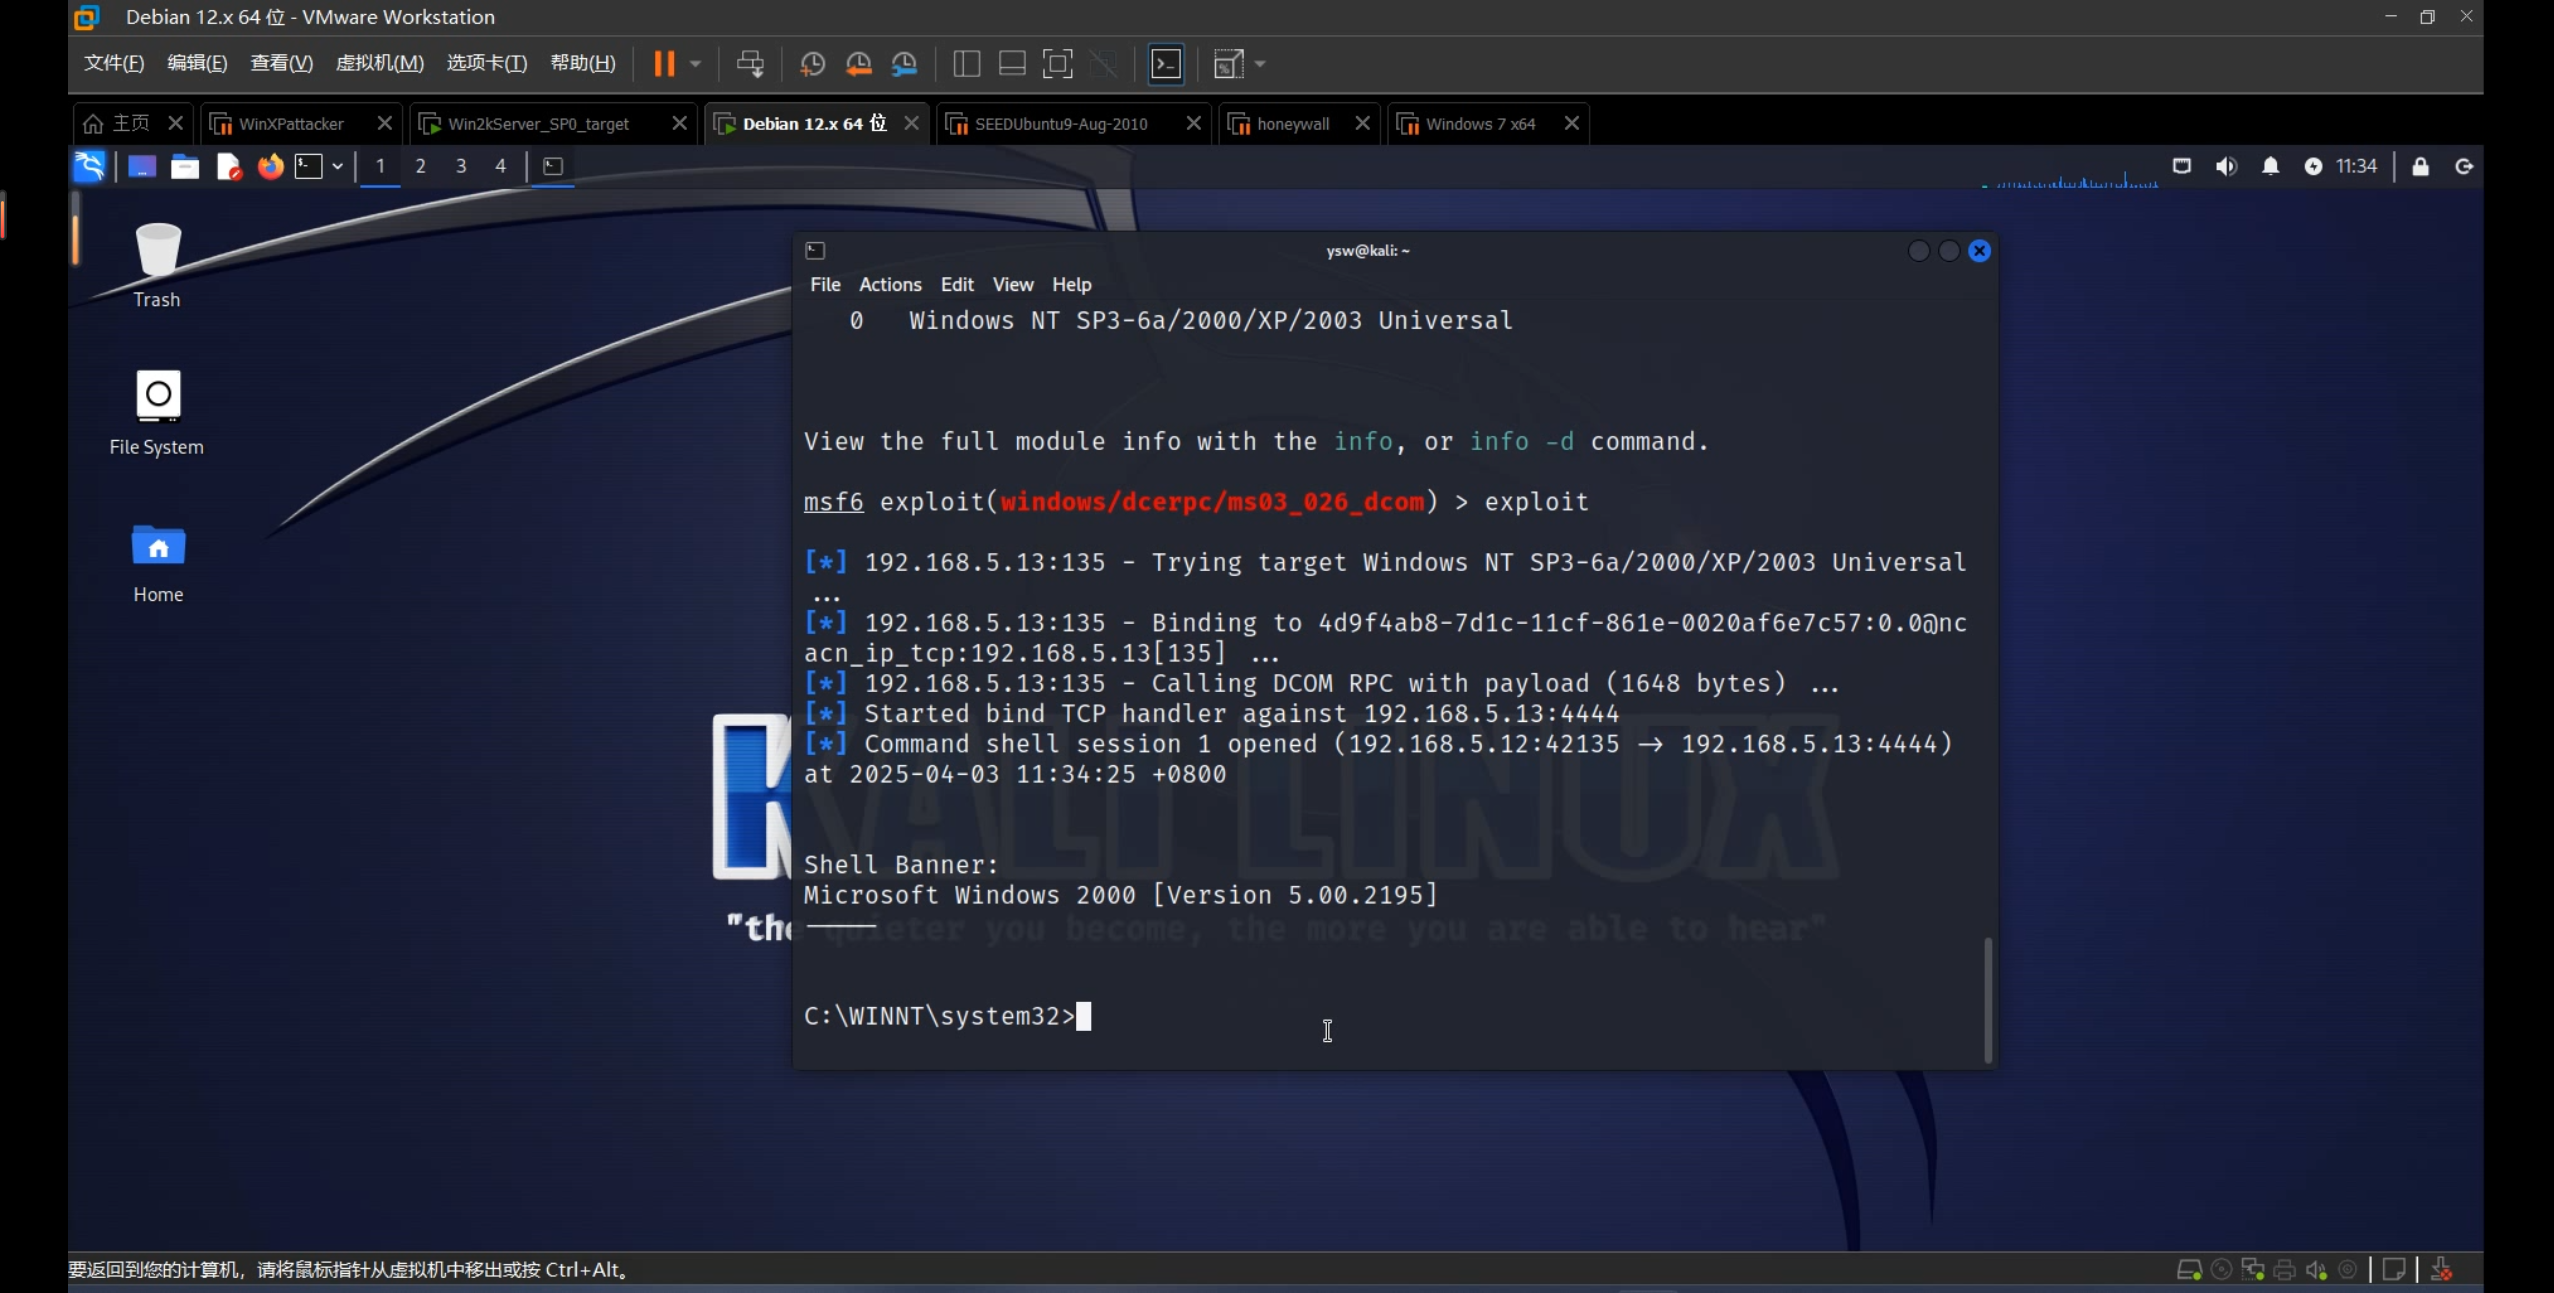Pause the virtual machine with the orange button

pos(663,64)
